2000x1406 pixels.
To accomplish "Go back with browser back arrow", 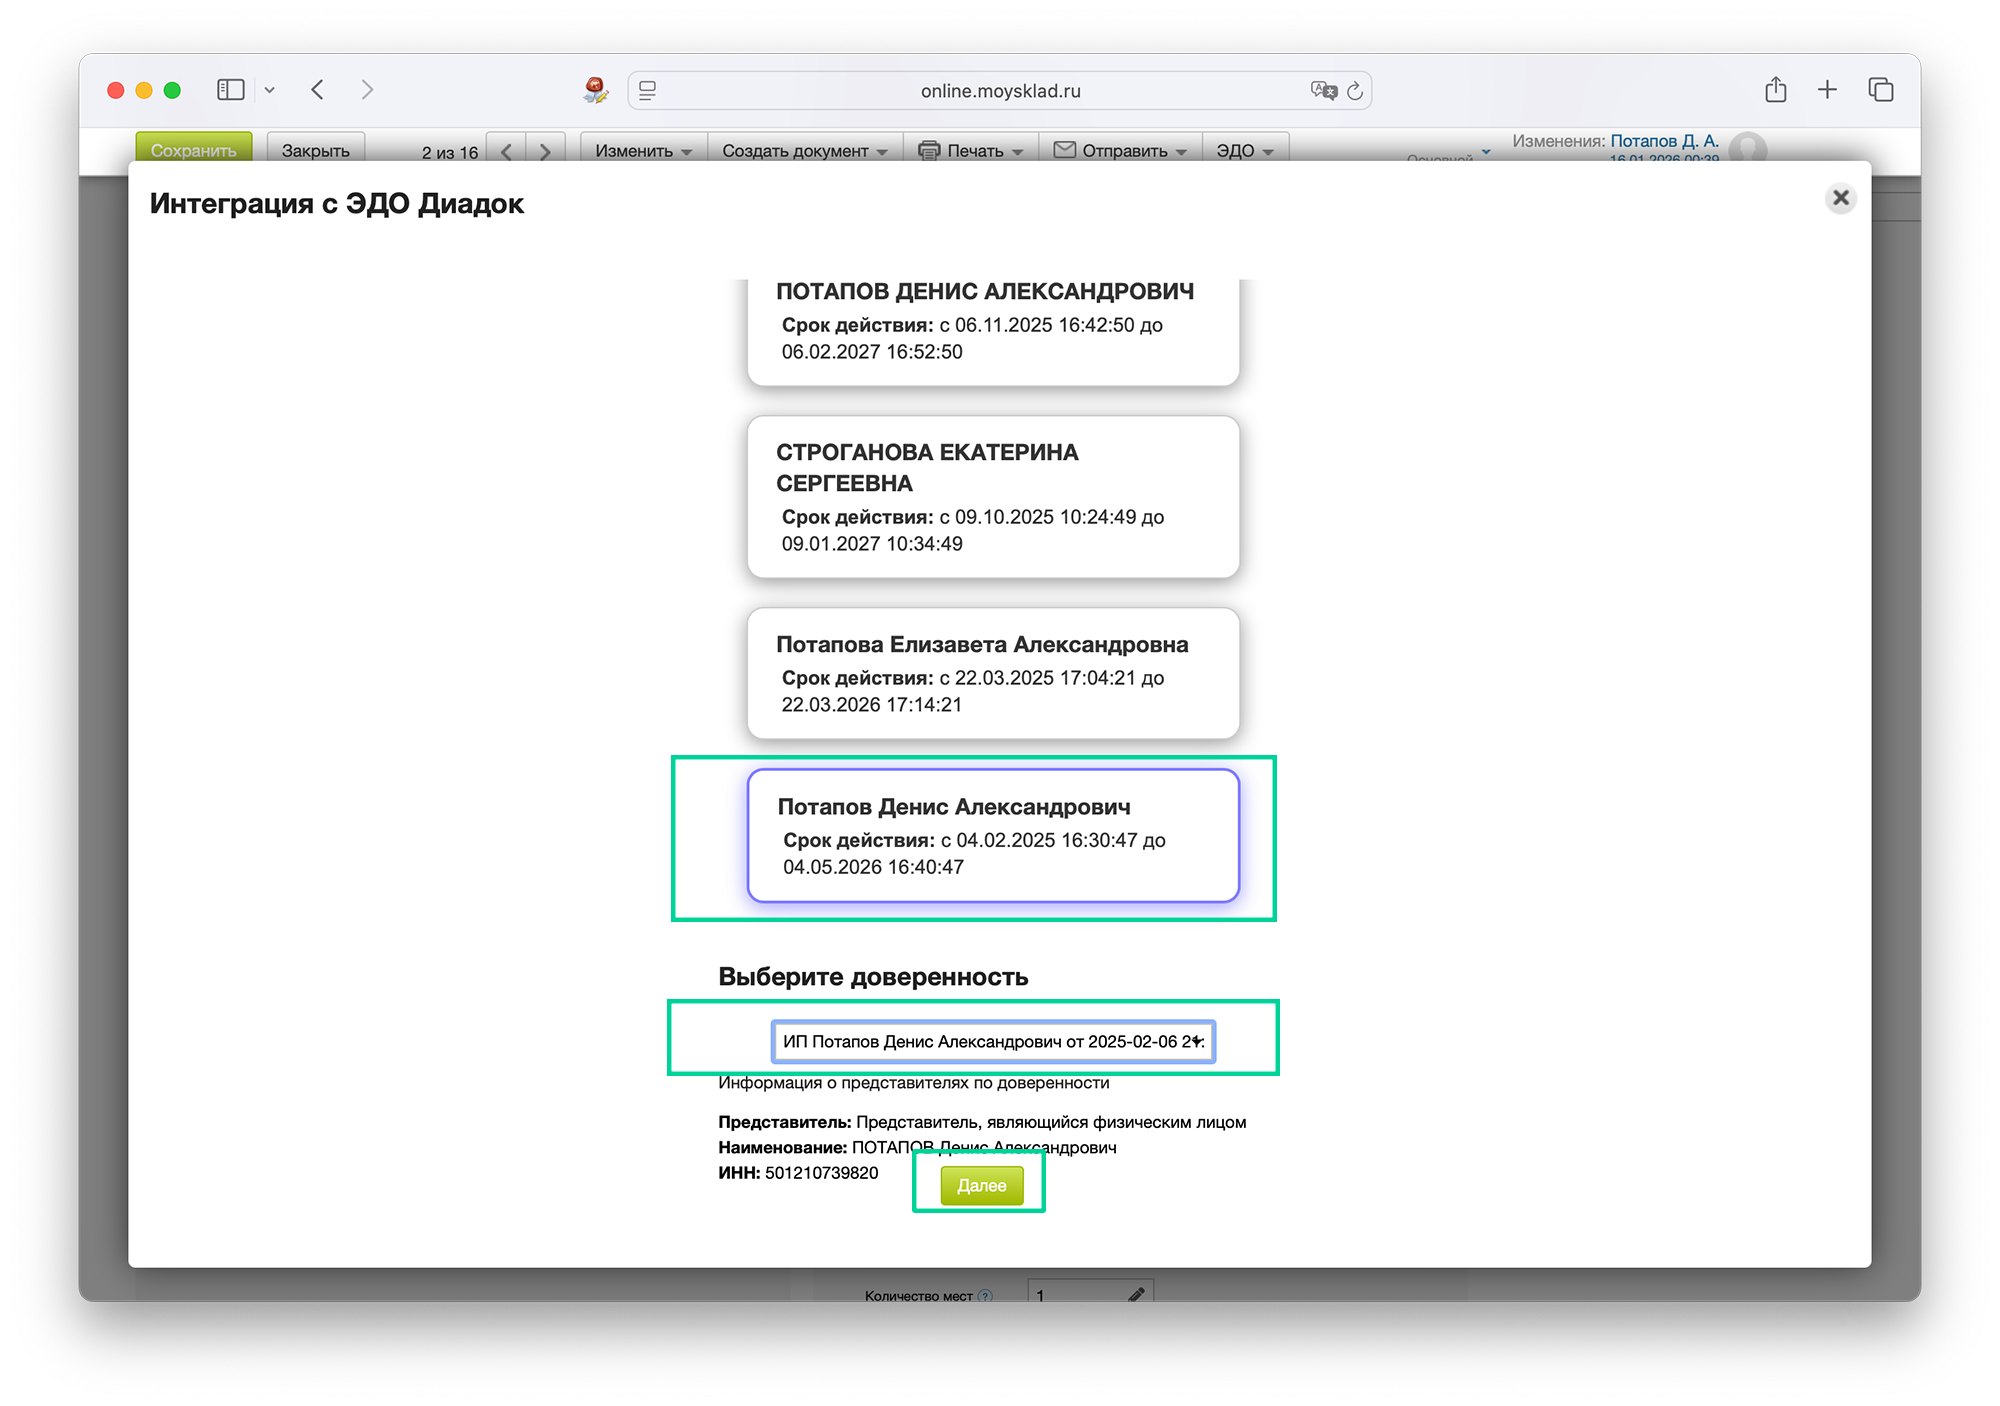I will 318,90.
